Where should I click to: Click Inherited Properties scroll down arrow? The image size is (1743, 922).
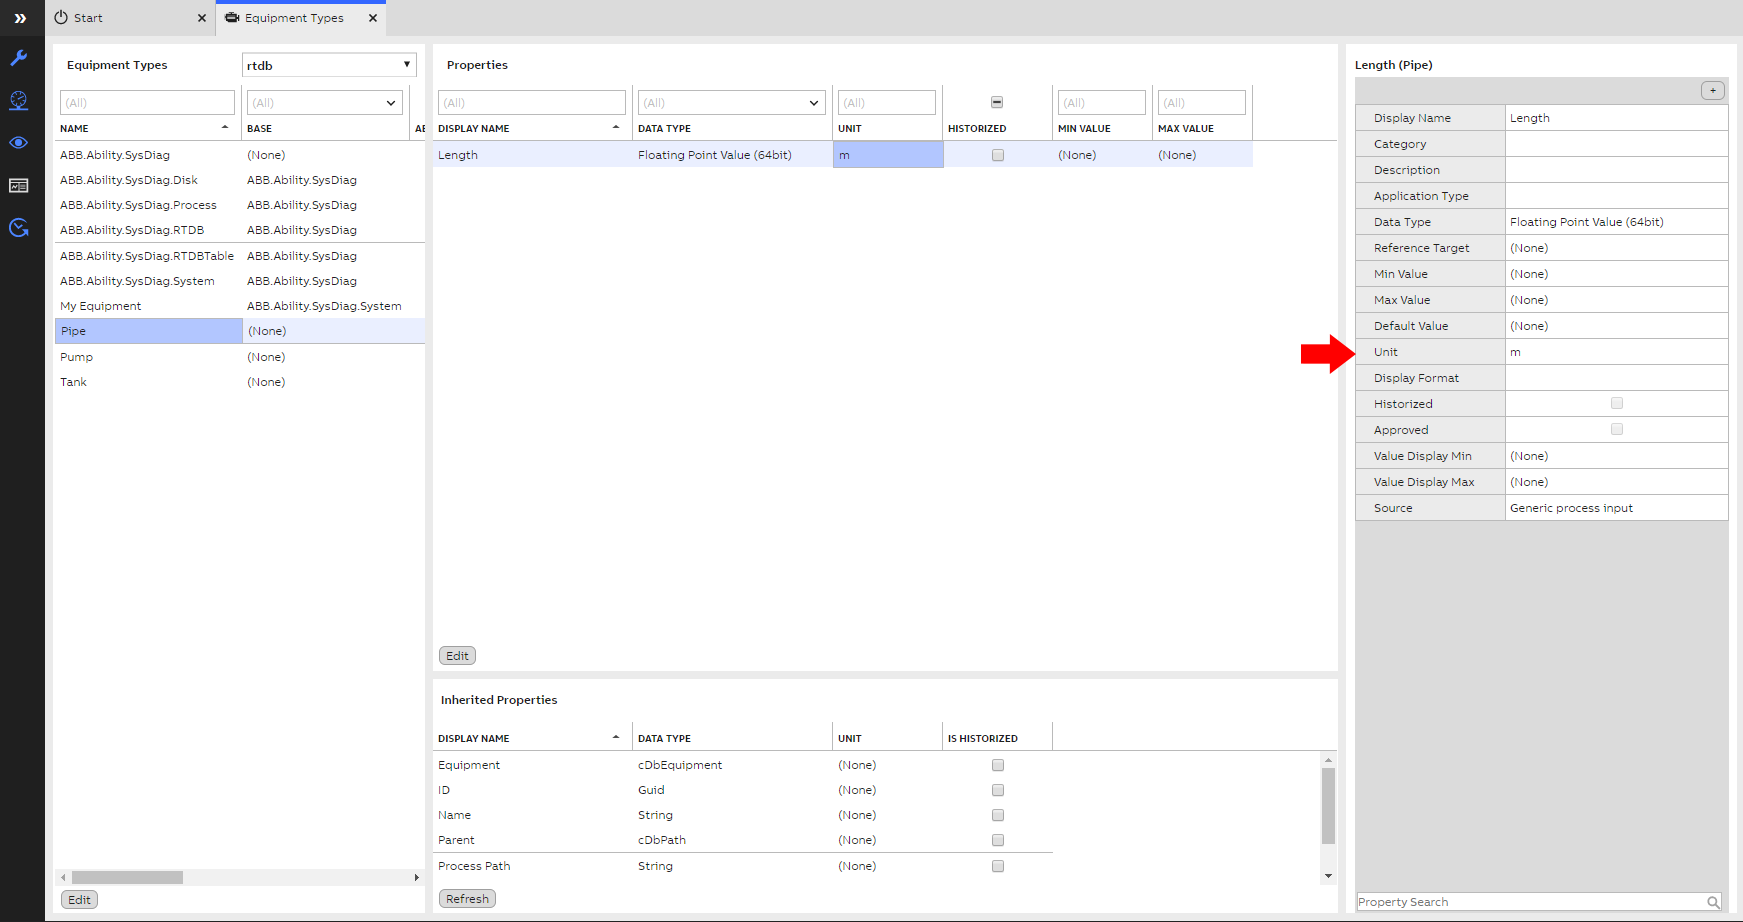point(1328,876)
